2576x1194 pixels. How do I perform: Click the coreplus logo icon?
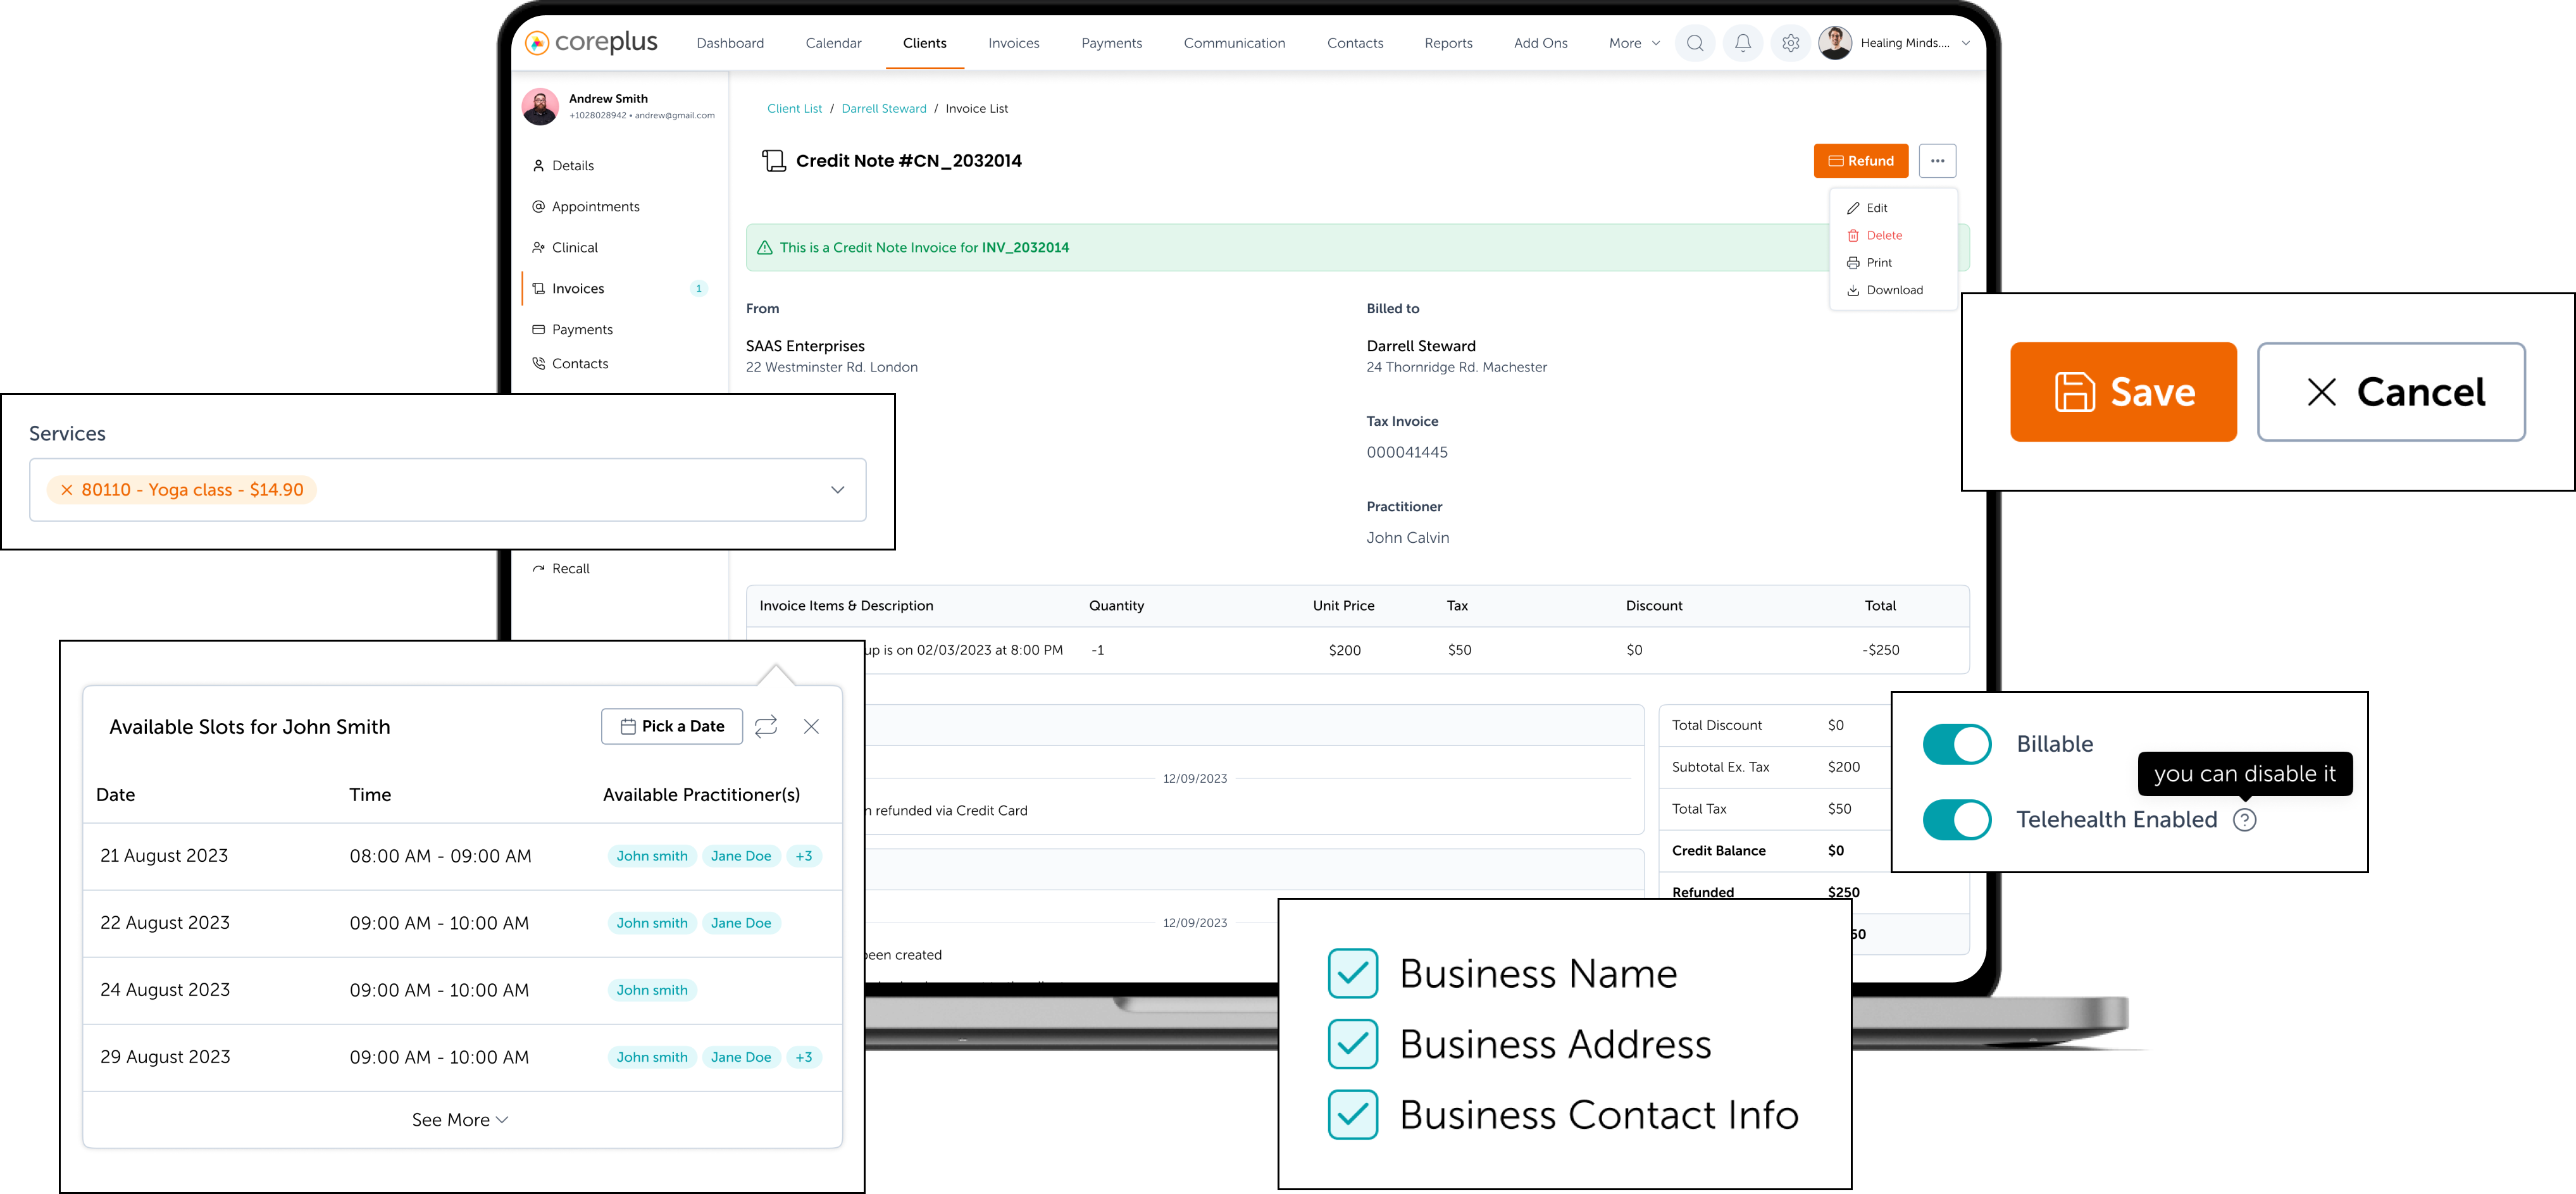537,43
